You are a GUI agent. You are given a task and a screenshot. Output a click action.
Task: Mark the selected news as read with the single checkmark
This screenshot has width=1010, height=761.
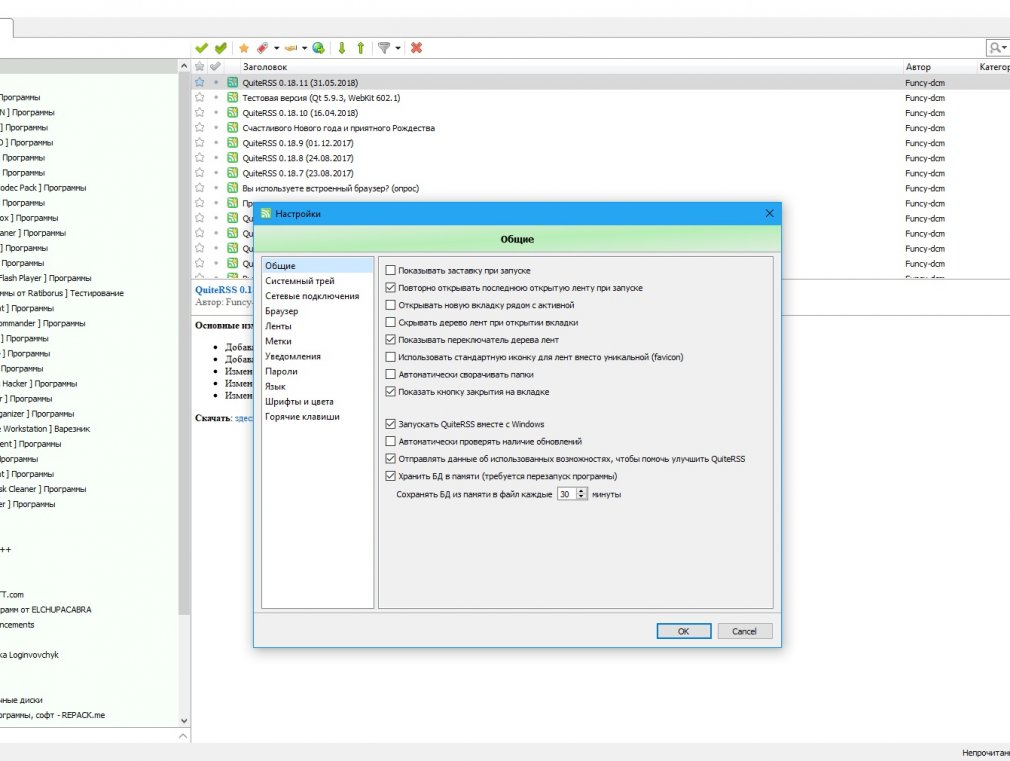tap(202, 48)
